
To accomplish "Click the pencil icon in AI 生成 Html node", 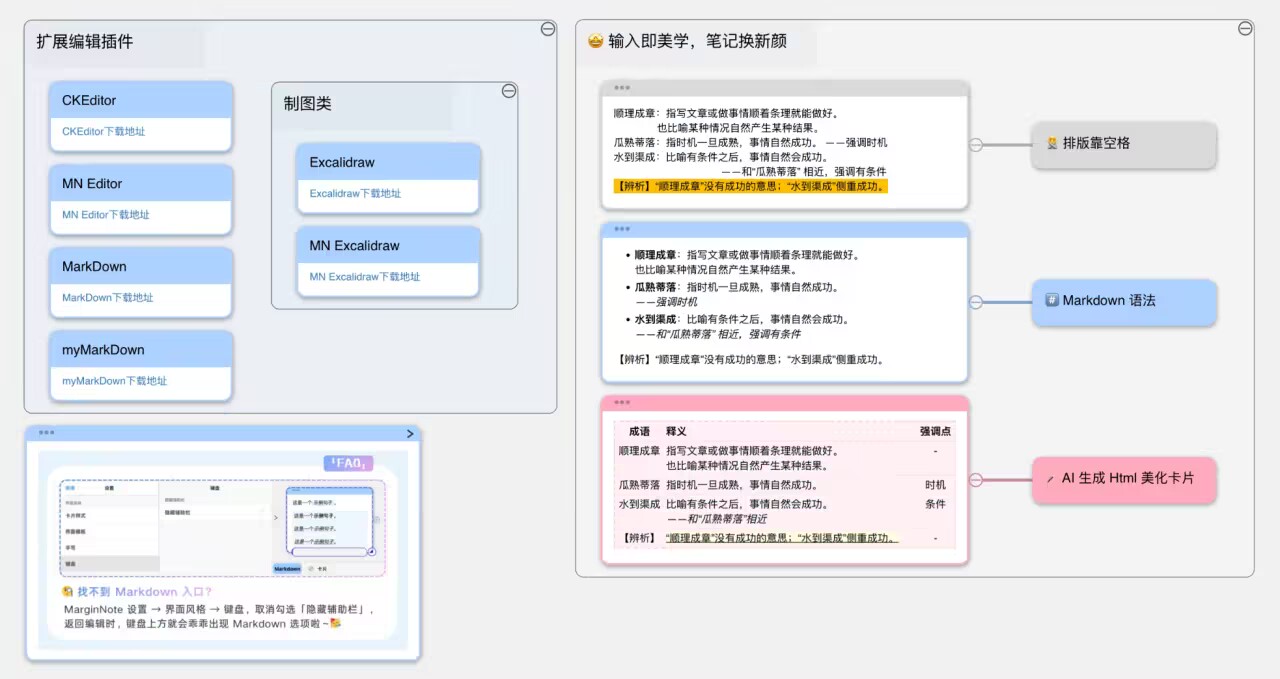I will click(1050, 479).
